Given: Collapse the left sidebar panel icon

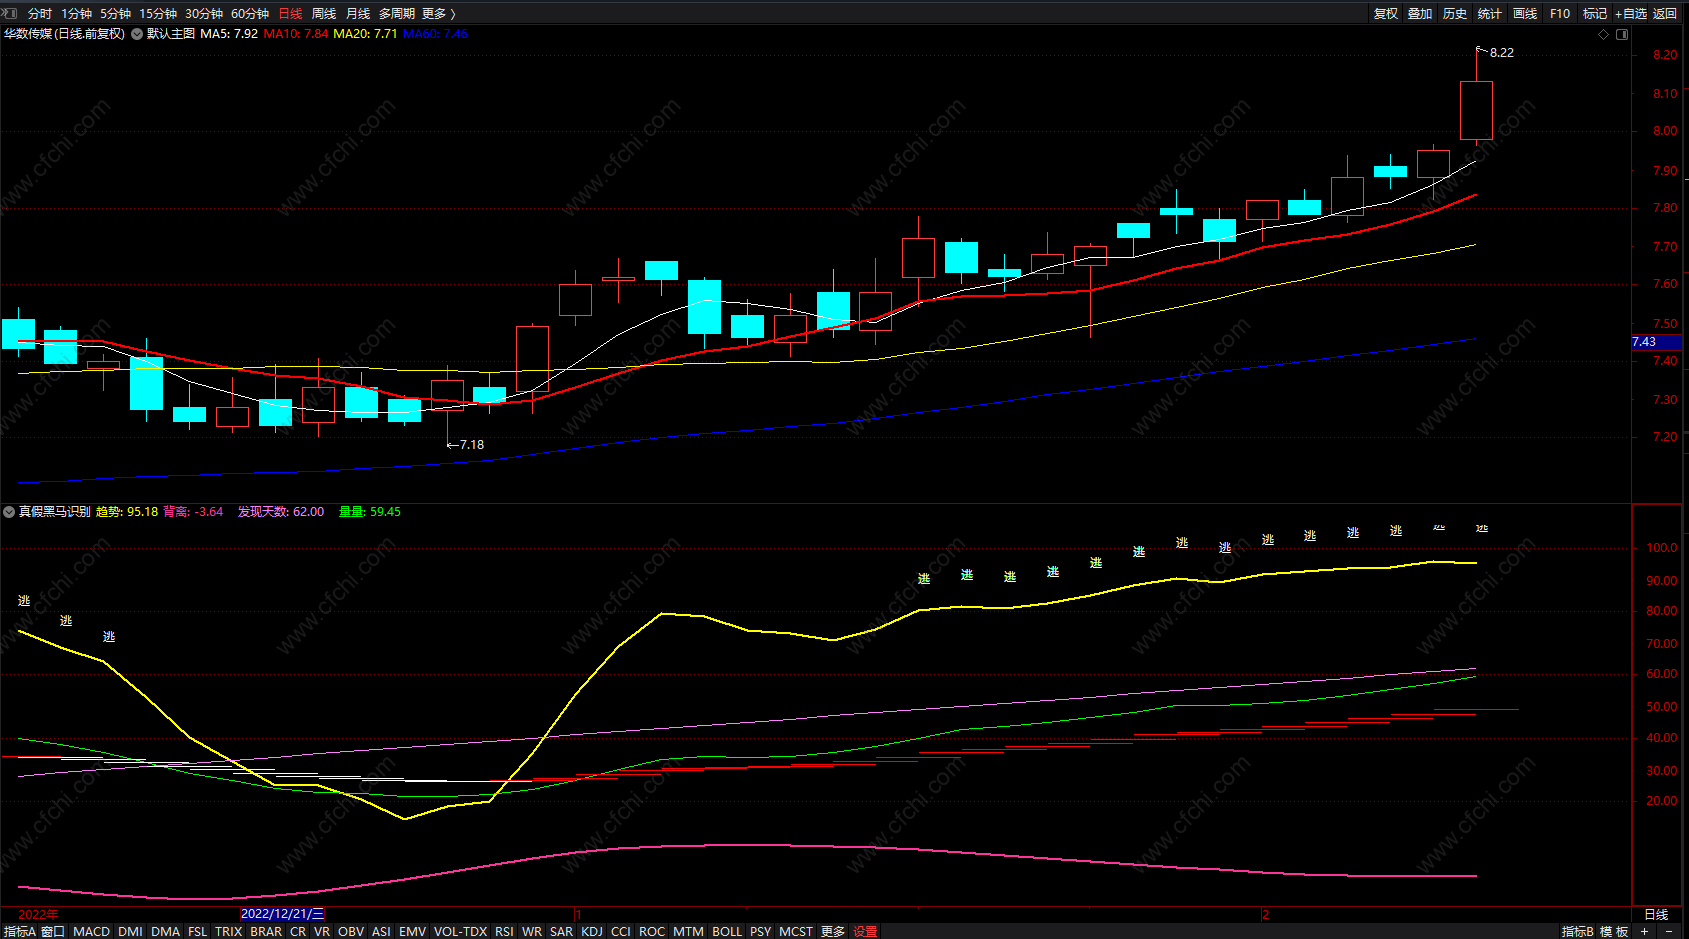Looking at the screenshot, I should pyautogui.click(x=10, y=13).
